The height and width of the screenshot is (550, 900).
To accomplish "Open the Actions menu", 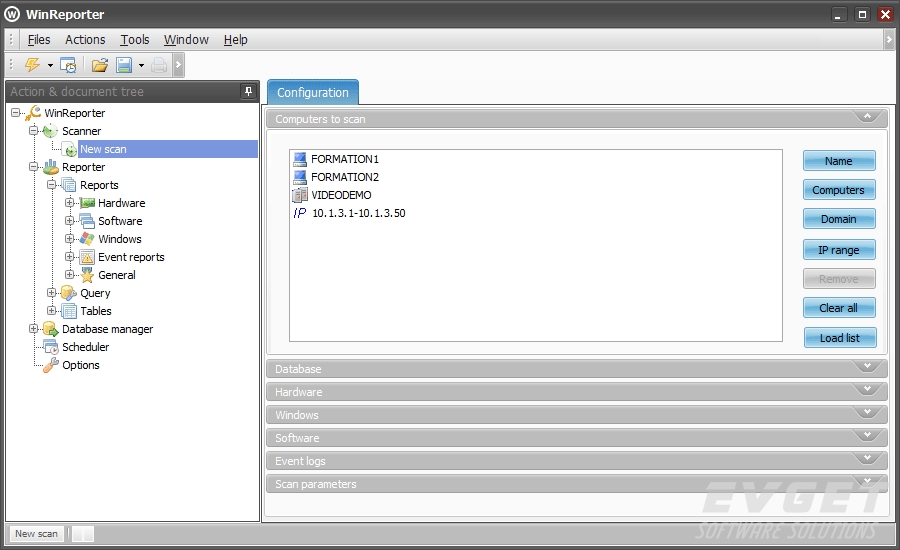I will tap(85, 40).
